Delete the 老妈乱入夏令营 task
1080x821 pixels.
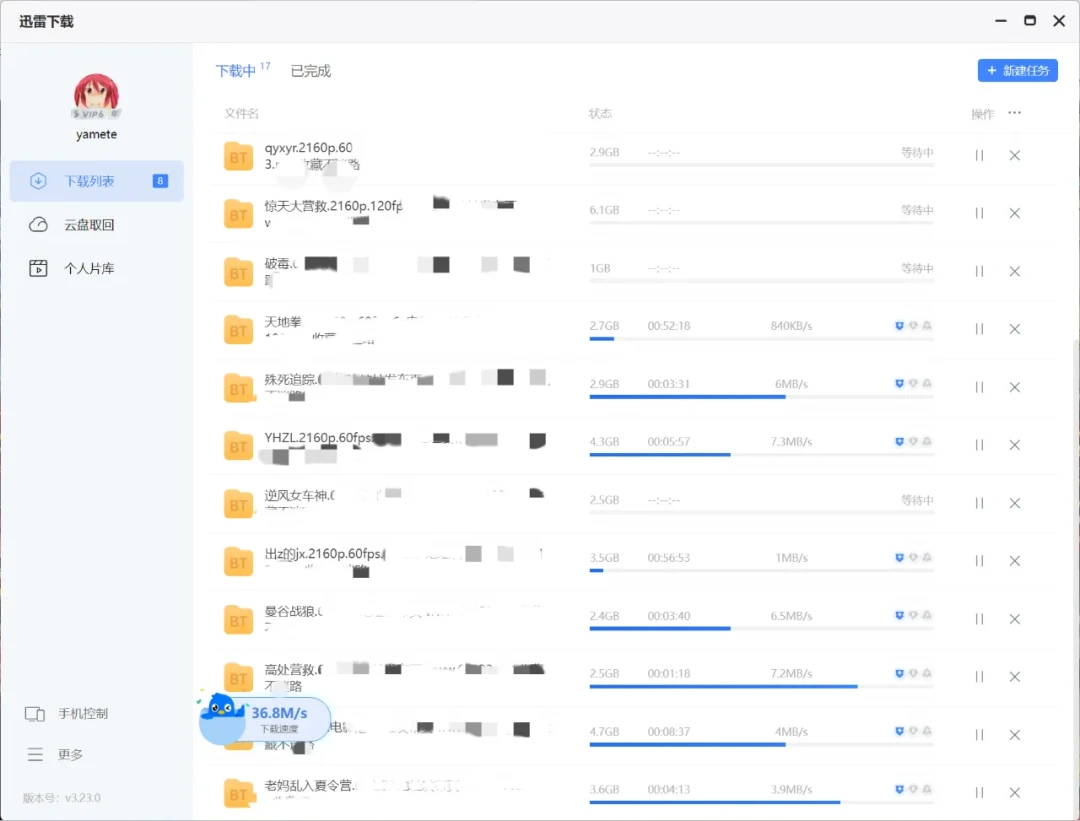pyautogui.click(x=1015, y=793)
